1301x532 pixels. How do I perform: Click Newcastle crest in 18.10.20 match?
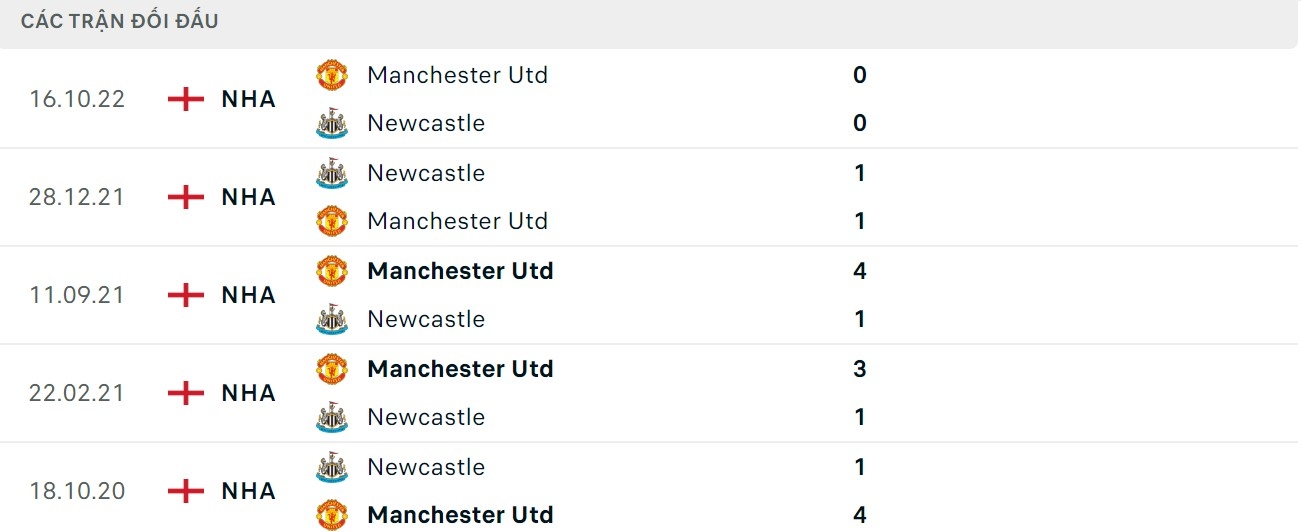coord(332,467)
